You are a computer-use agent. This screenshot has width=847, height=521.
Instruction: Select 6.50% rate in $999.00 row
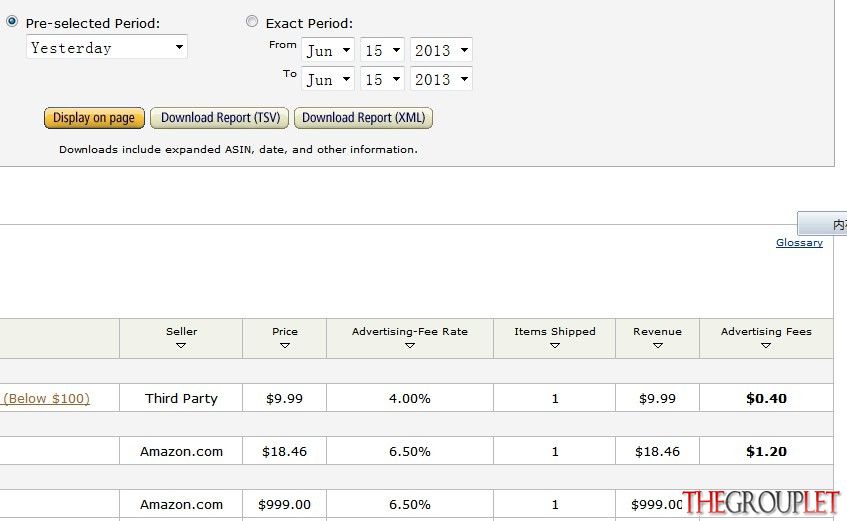pos(409,504)
